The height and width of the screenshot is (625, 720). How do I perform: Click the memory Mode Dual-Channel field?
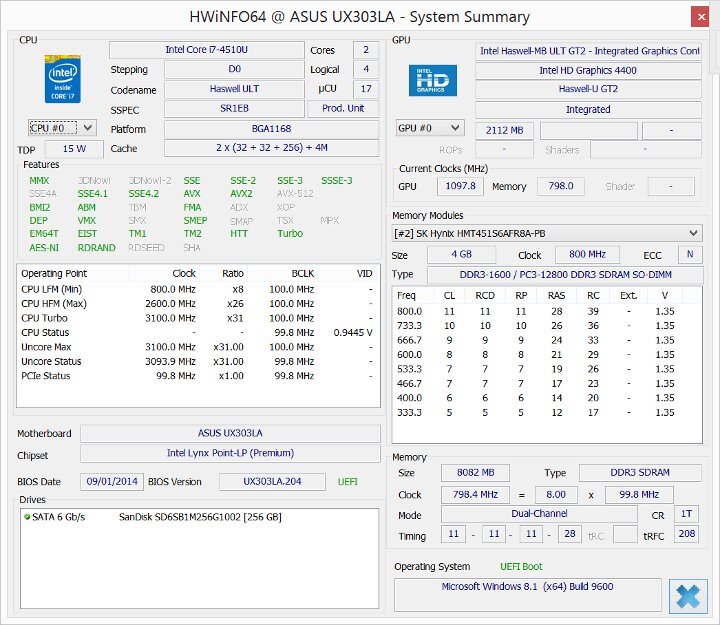point(539,514)
